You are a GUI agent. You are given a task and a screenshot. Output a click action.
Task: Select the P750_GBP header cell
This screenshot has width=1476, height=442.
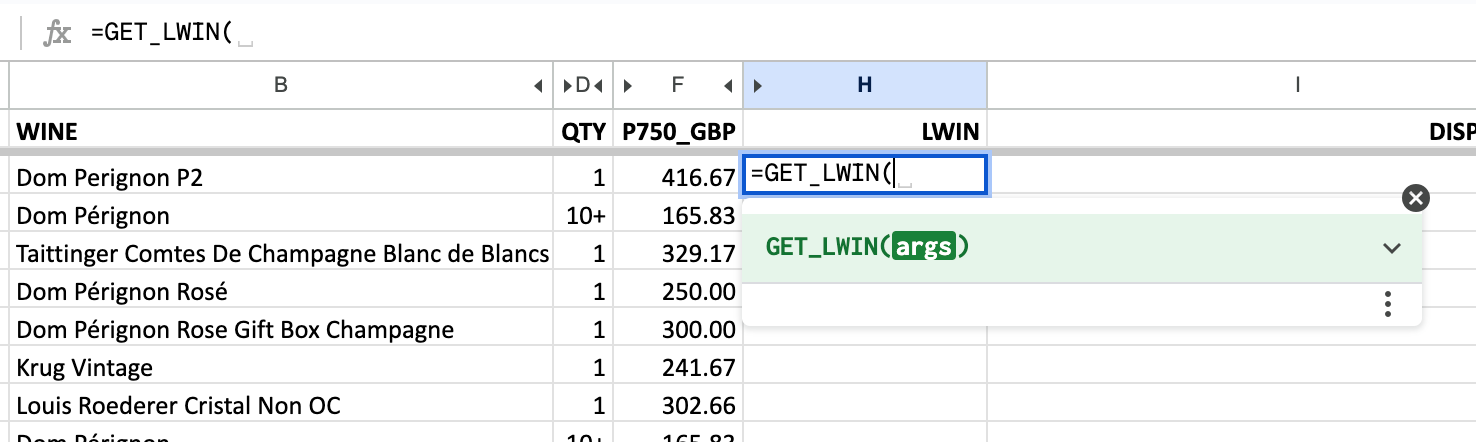[x=678, y=132]
